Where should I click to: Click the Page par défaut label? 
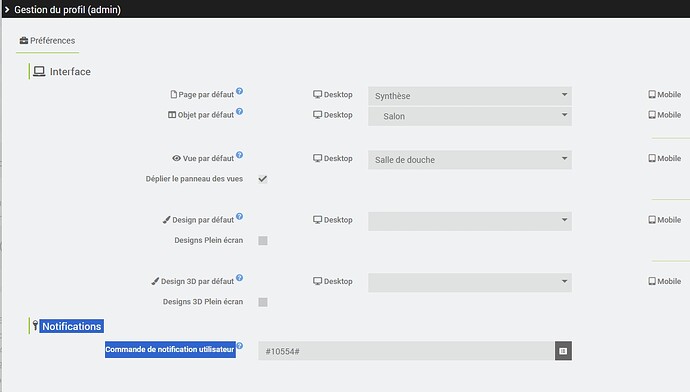click(206, 95)
